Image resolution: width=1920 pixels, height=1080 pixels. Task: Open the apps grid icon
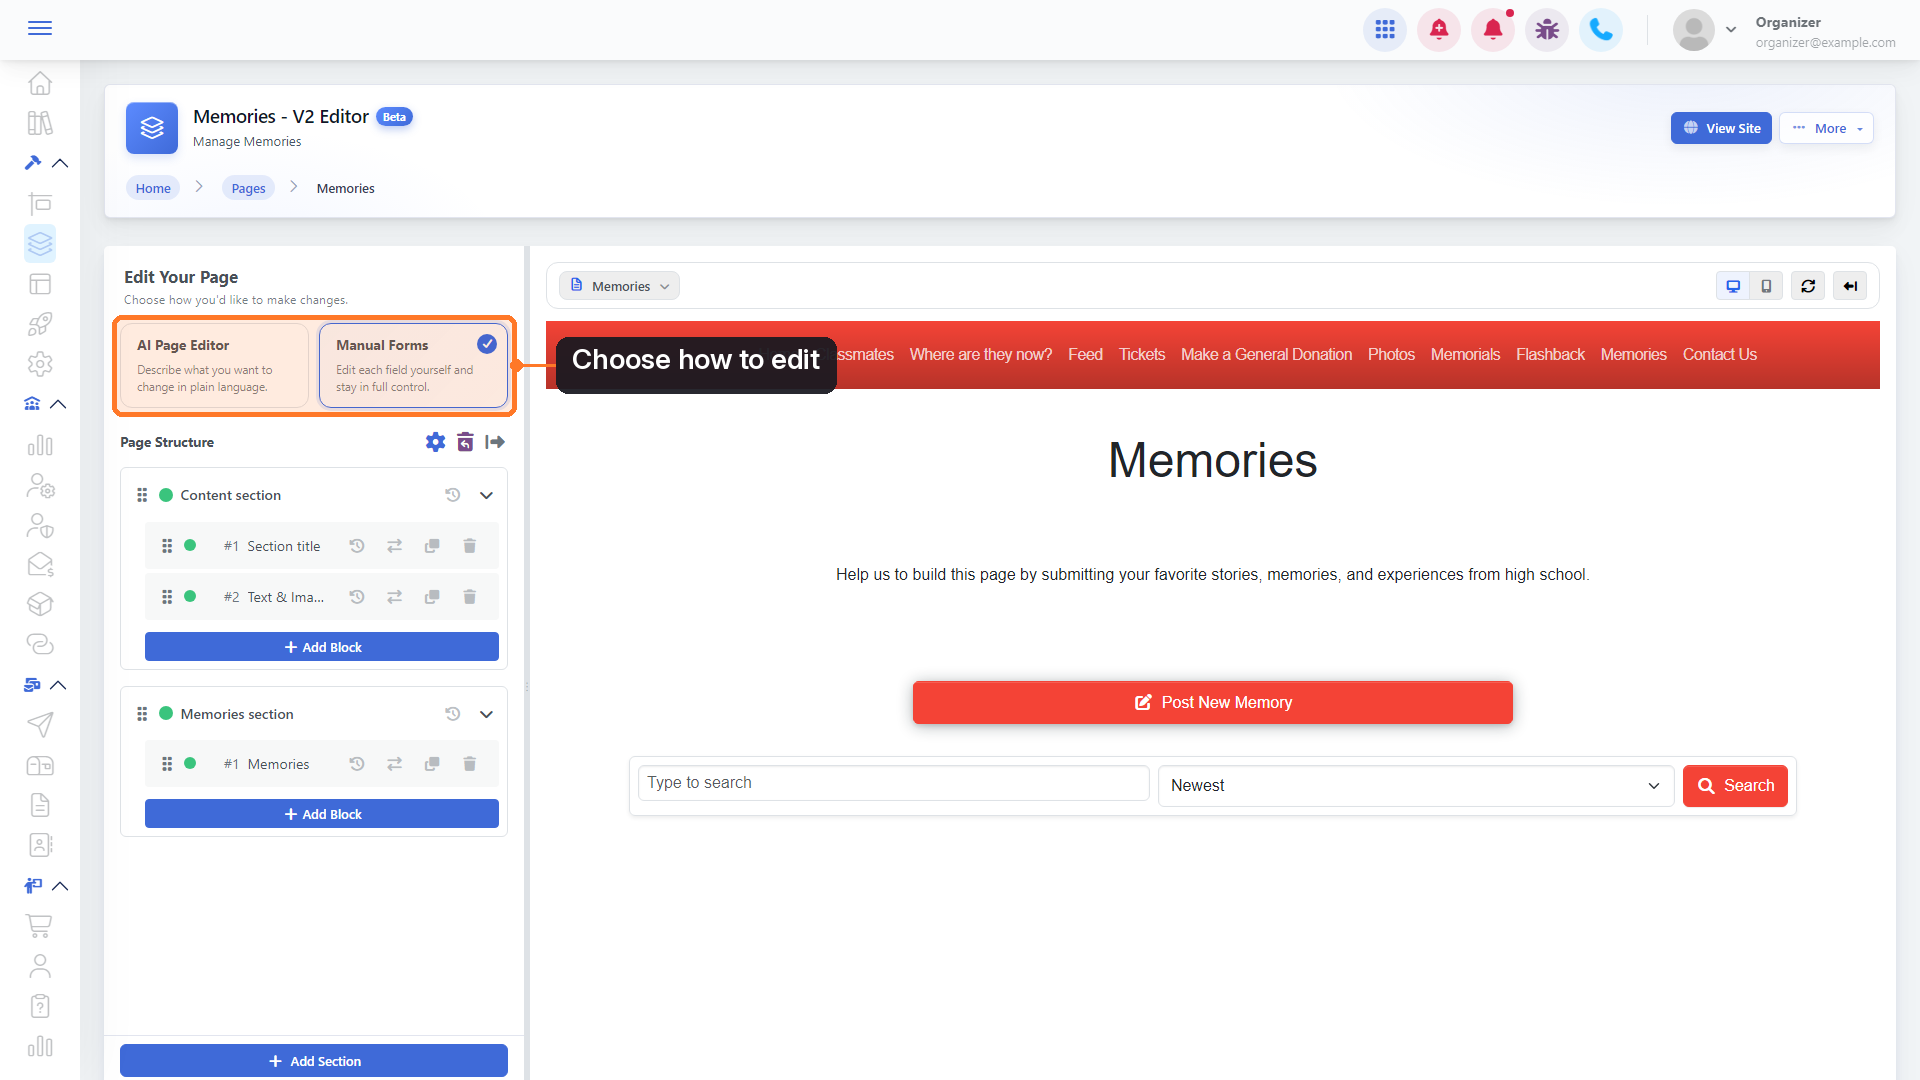[x=1385, y=30]
